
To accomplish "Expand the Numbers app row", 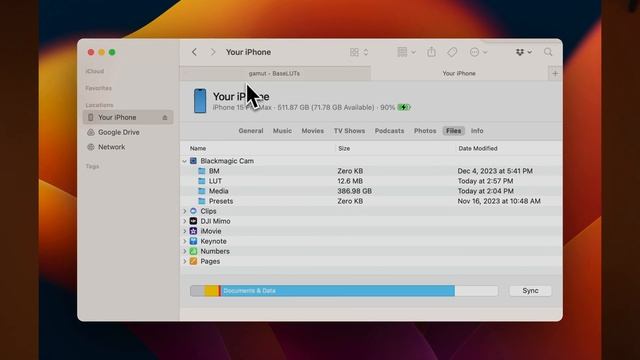I will [x=184, y=251].
